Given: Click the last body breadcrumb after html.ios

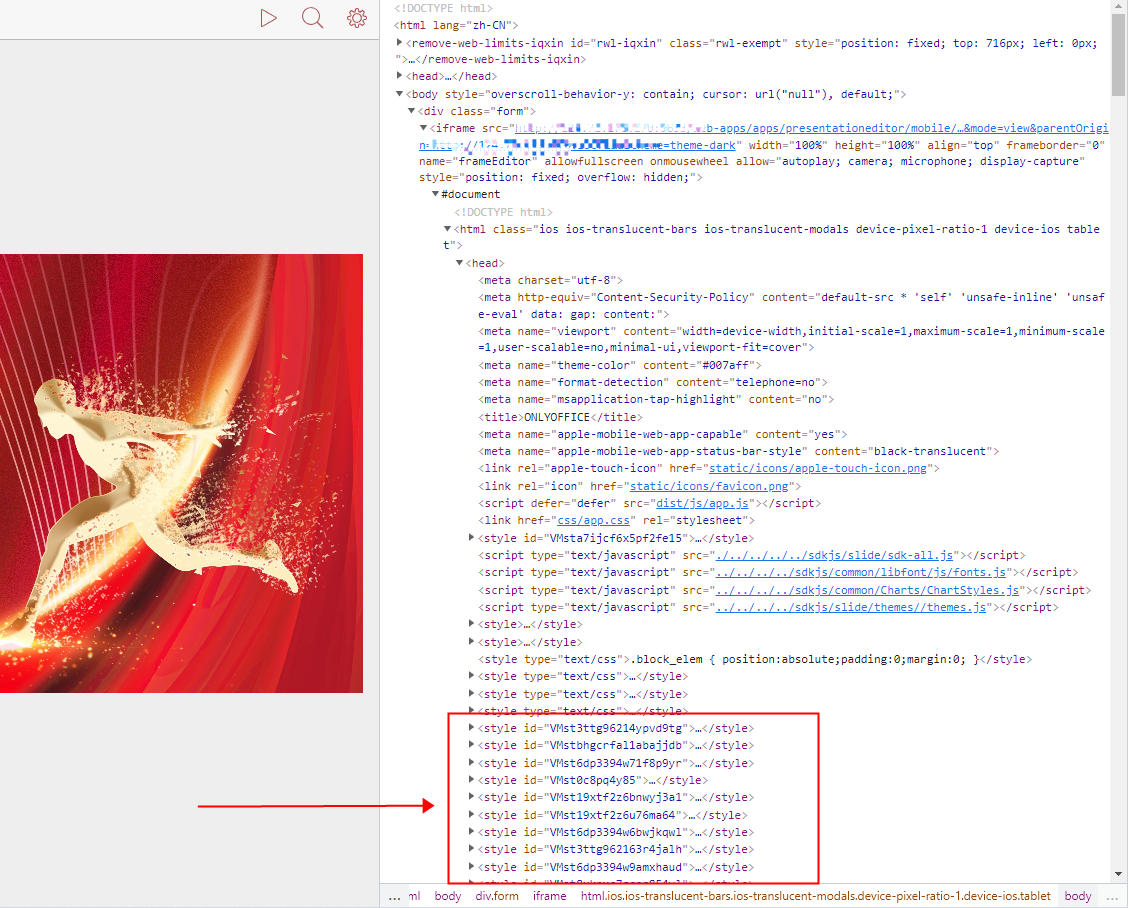Looking at the screenshot, I should coord(1078,896).
